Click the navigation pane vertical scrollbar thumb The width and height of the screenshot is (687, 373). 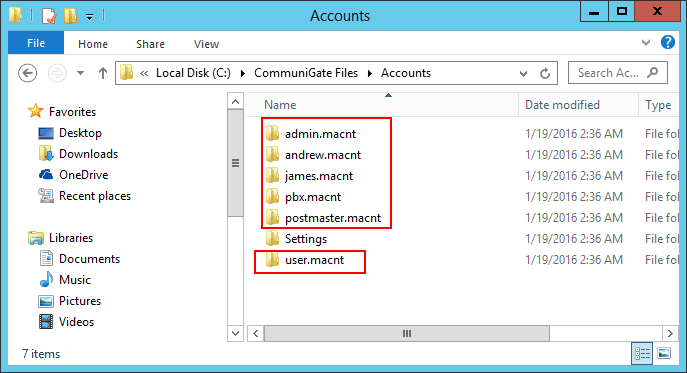click(x=235, y=163)
